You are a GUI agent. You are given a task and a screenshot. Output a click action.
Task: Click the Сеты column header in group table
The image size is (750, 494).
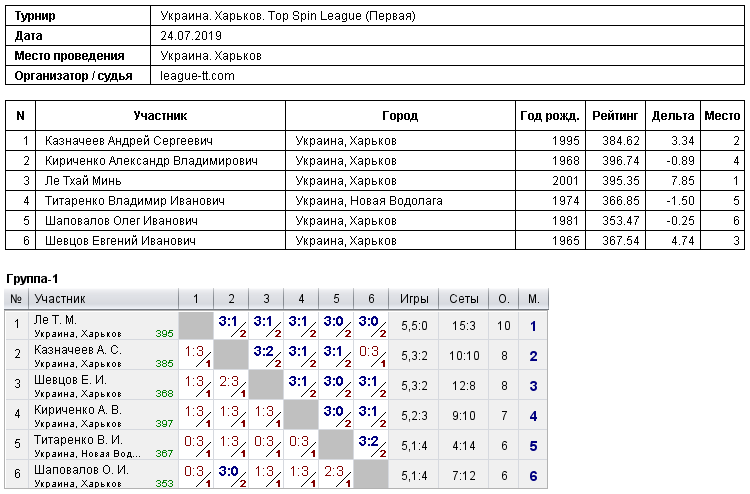[x=463, y=299]
